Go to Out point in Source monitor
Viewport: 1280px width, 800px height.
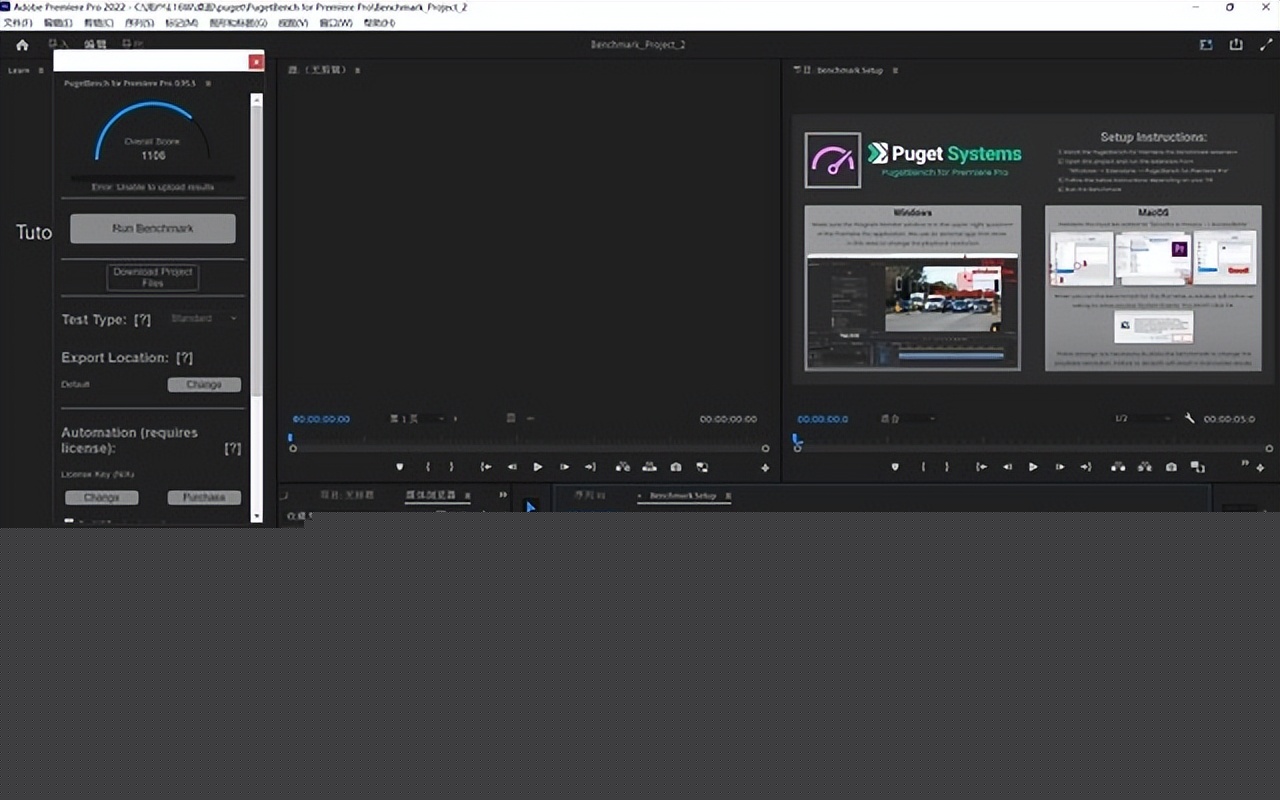[x=590, y=467]
